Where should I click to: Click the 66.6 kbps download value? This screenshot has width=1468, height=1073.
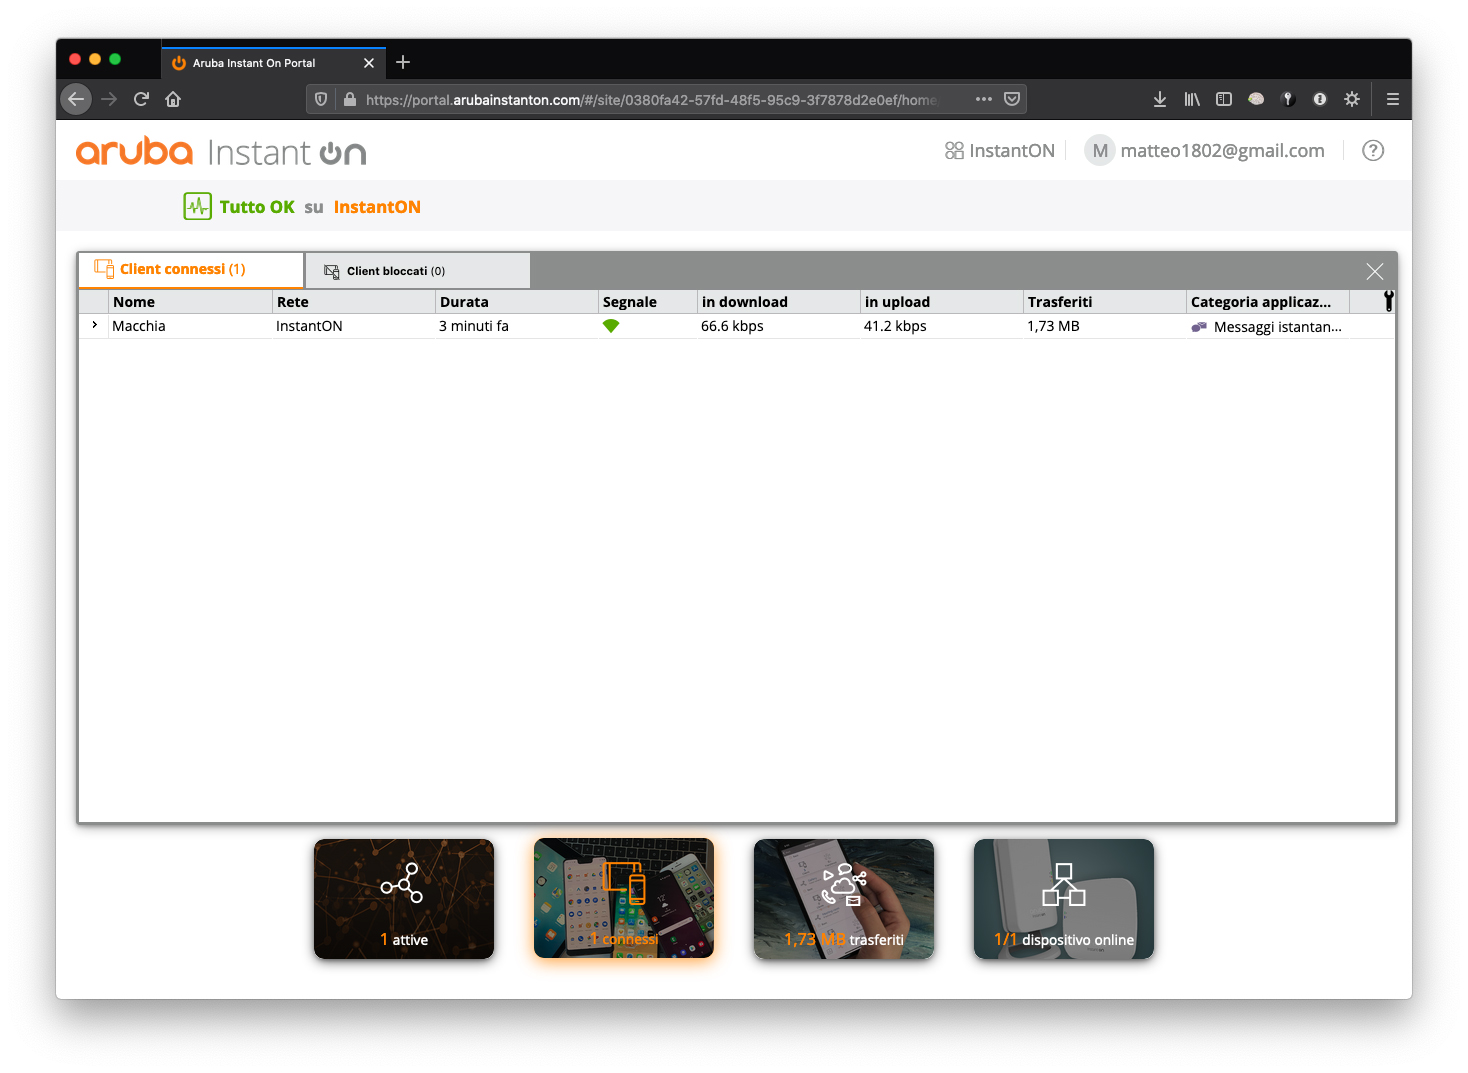[732, 326]
